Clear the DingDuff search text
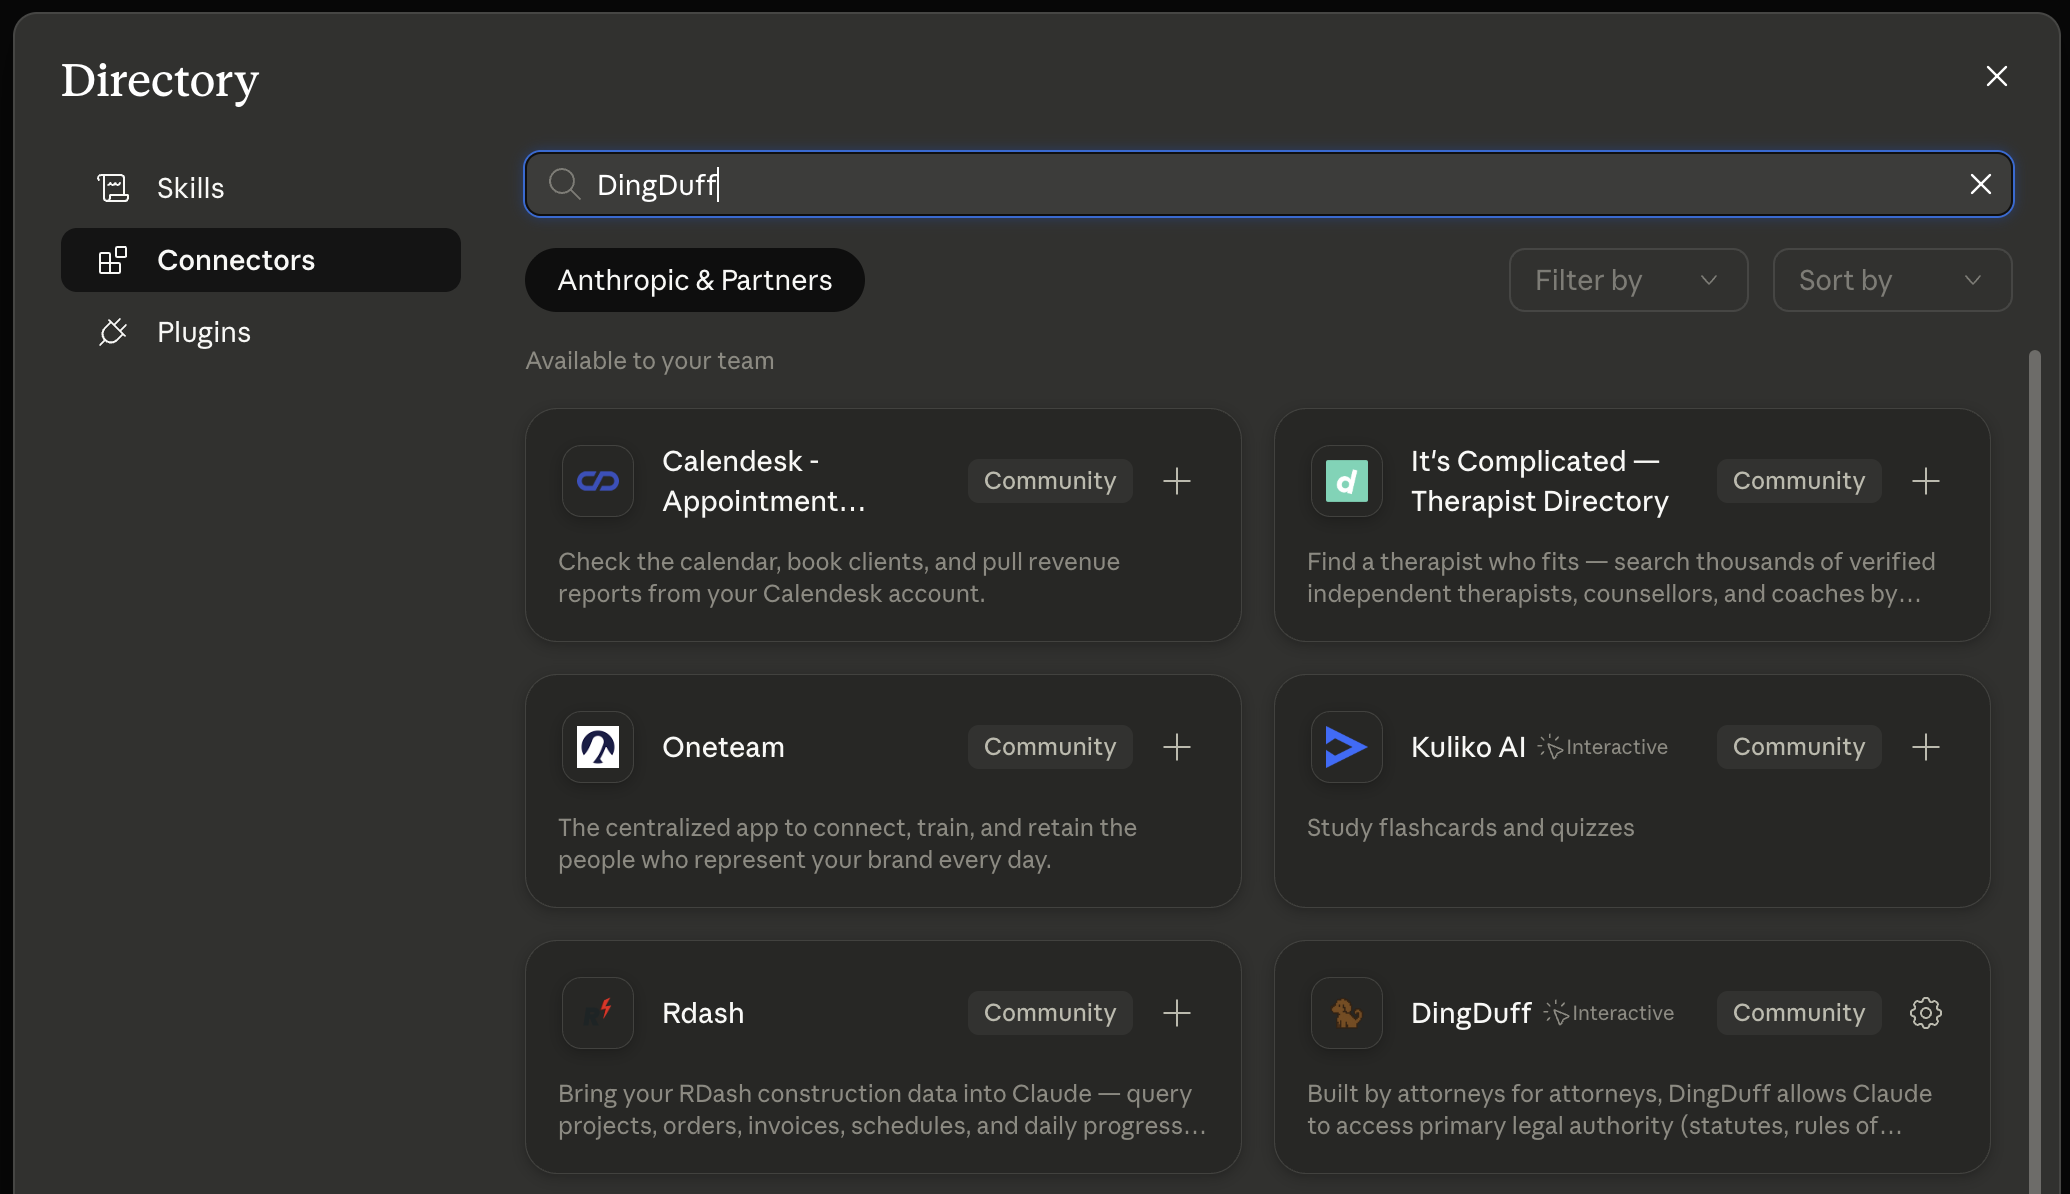This screenshot has width=2070, height=1194. 1980,184
